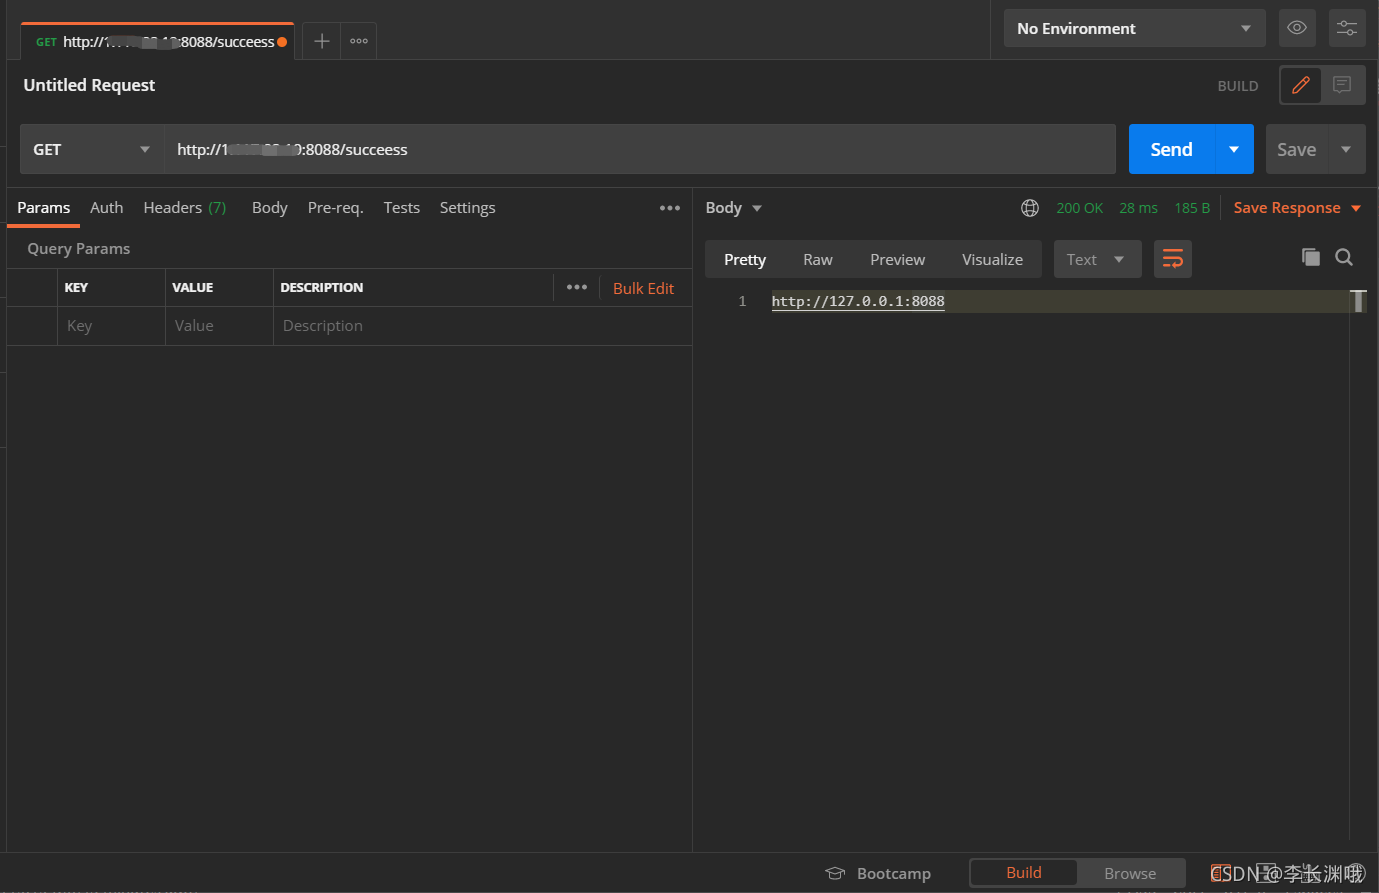Click environment quick look eye icon
Screen dimensions: 1379x893
click(1297, 28)
